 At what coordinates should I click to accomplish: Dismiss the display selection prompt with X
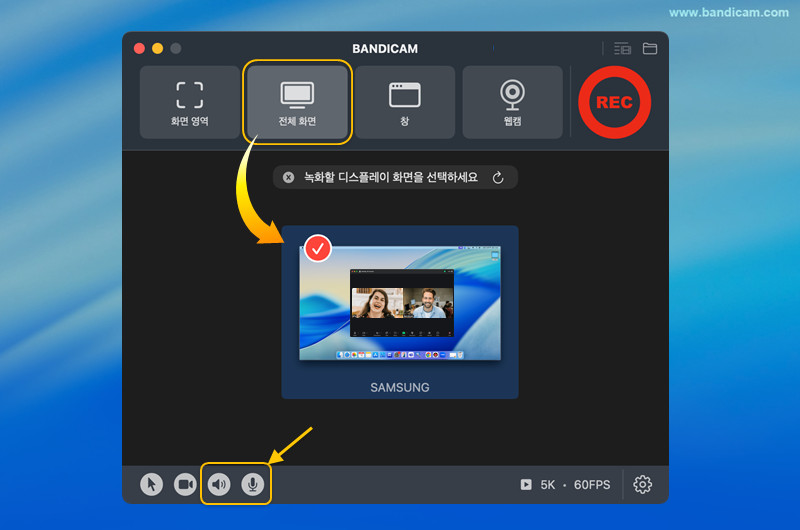tap(289, 177)
